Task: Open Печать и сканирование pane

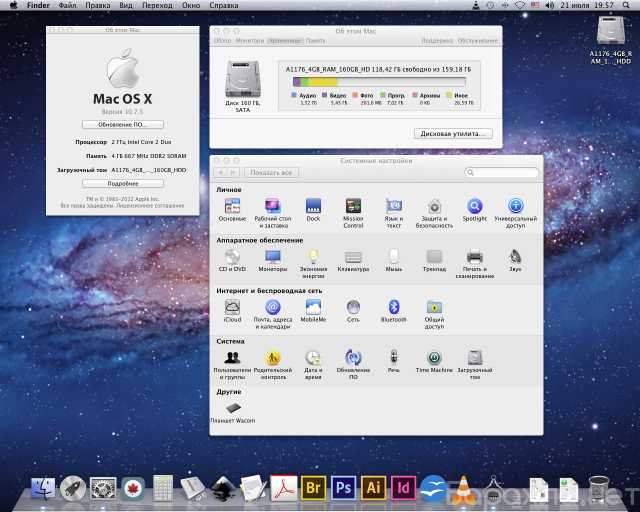Action: coord(475,264)
